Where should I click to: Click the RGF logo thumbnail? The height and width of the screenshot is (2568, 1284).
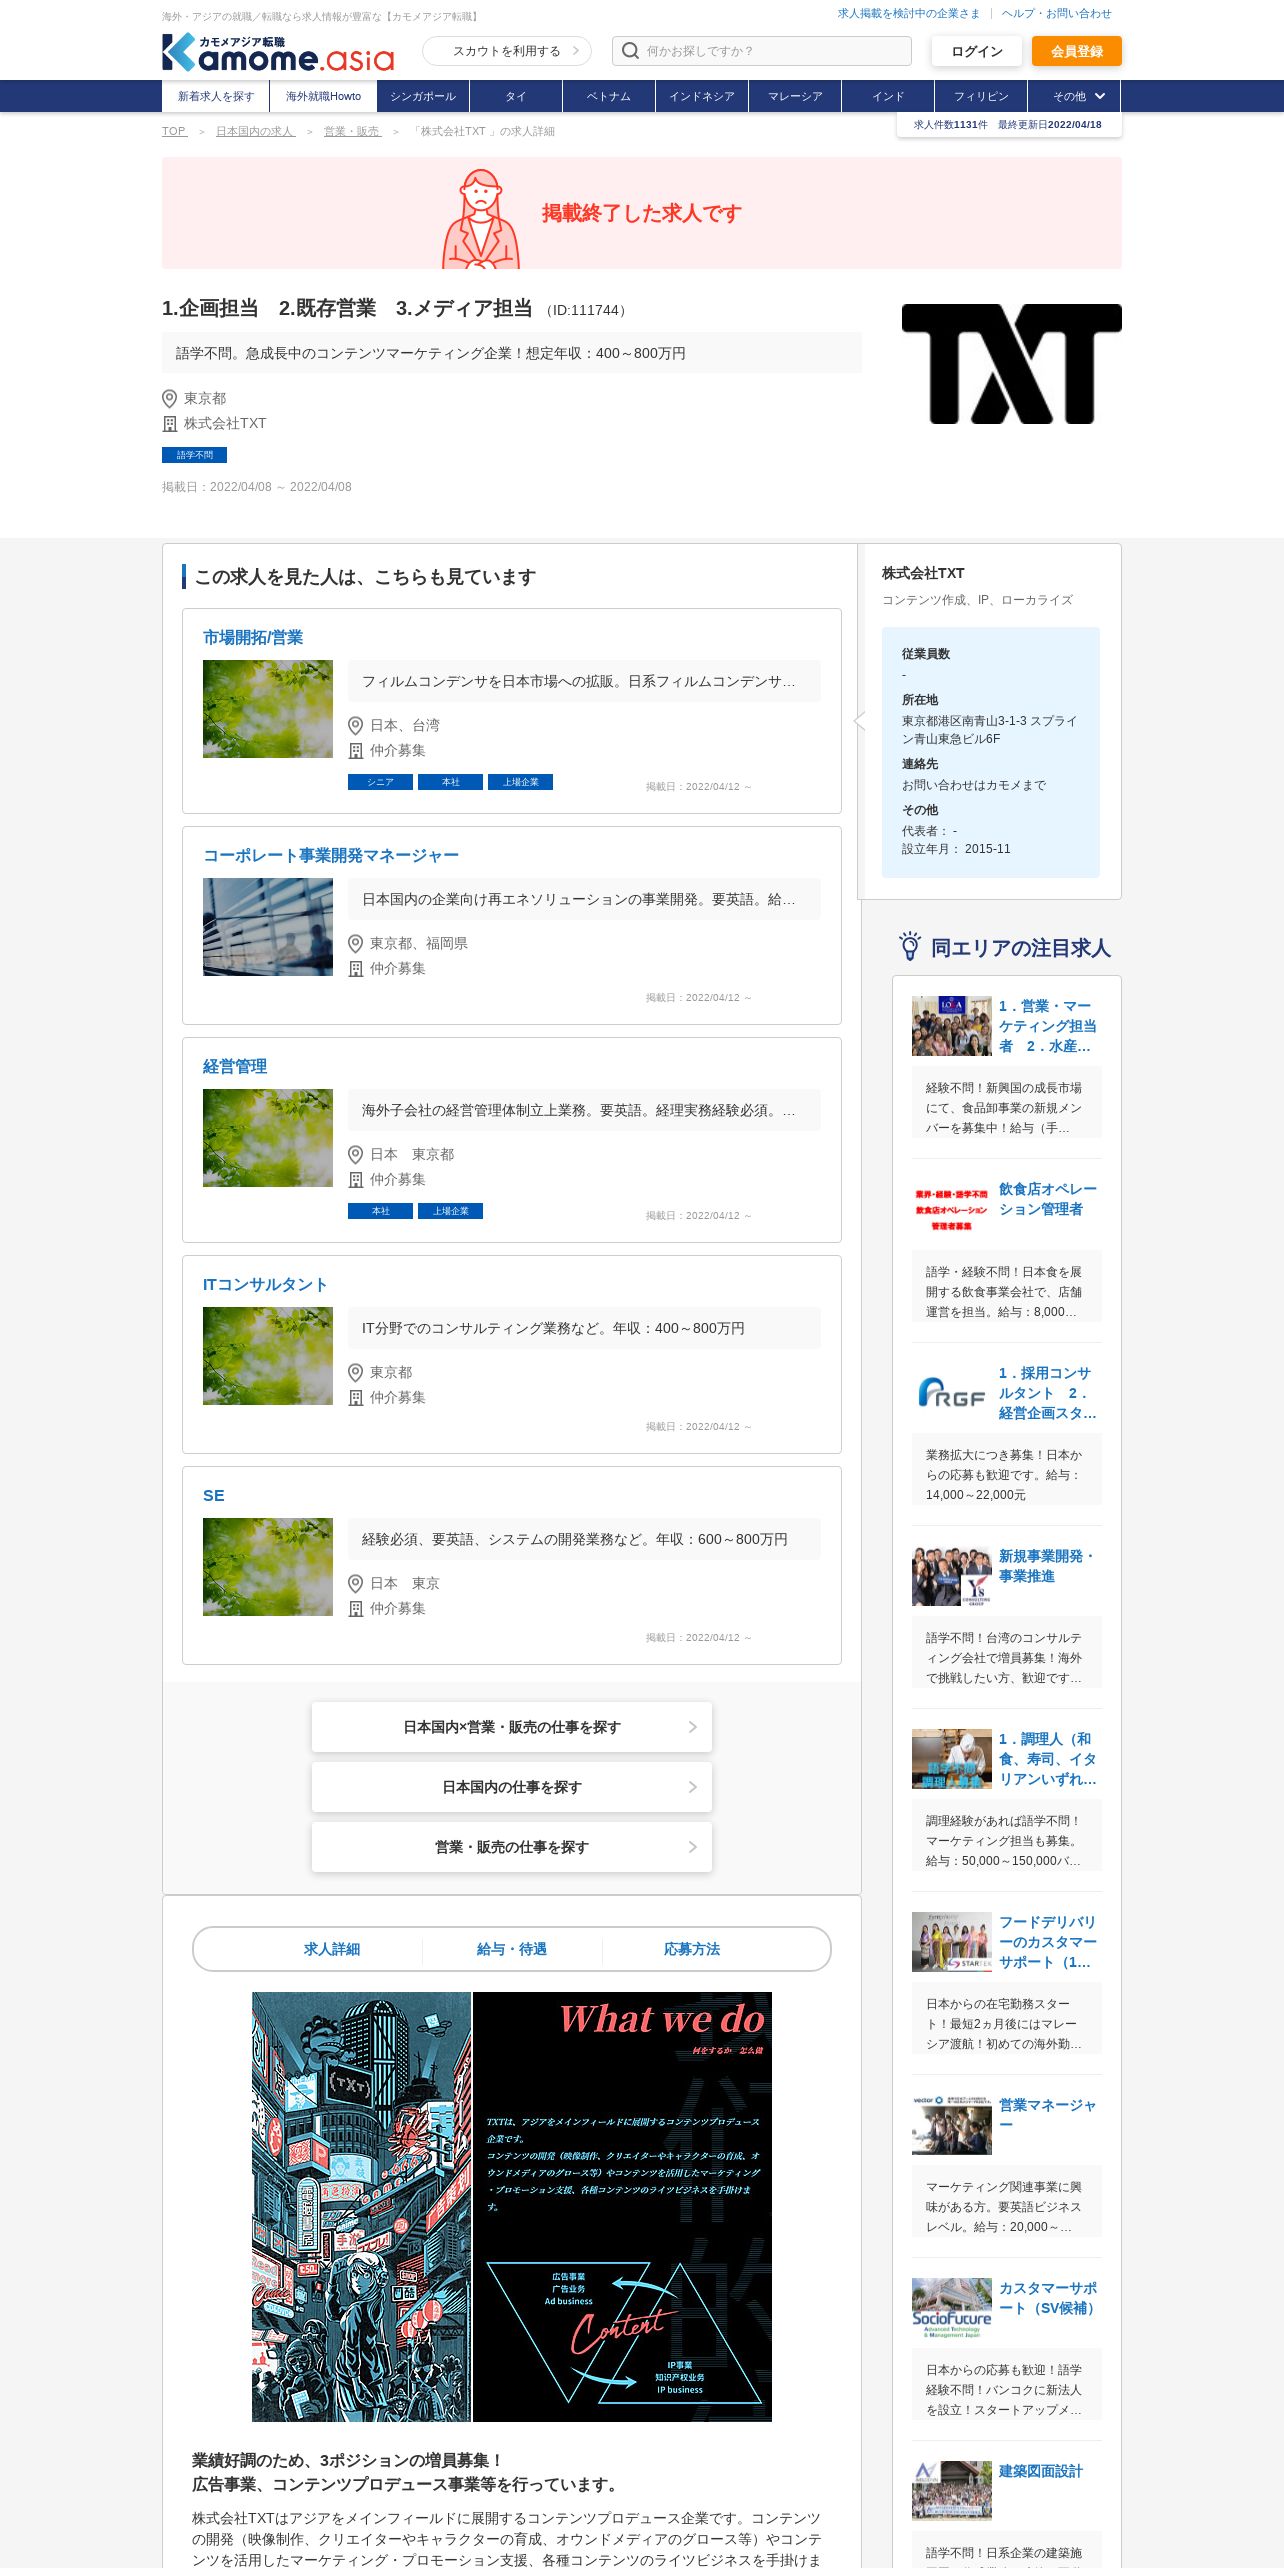(x=952, y=1392)
